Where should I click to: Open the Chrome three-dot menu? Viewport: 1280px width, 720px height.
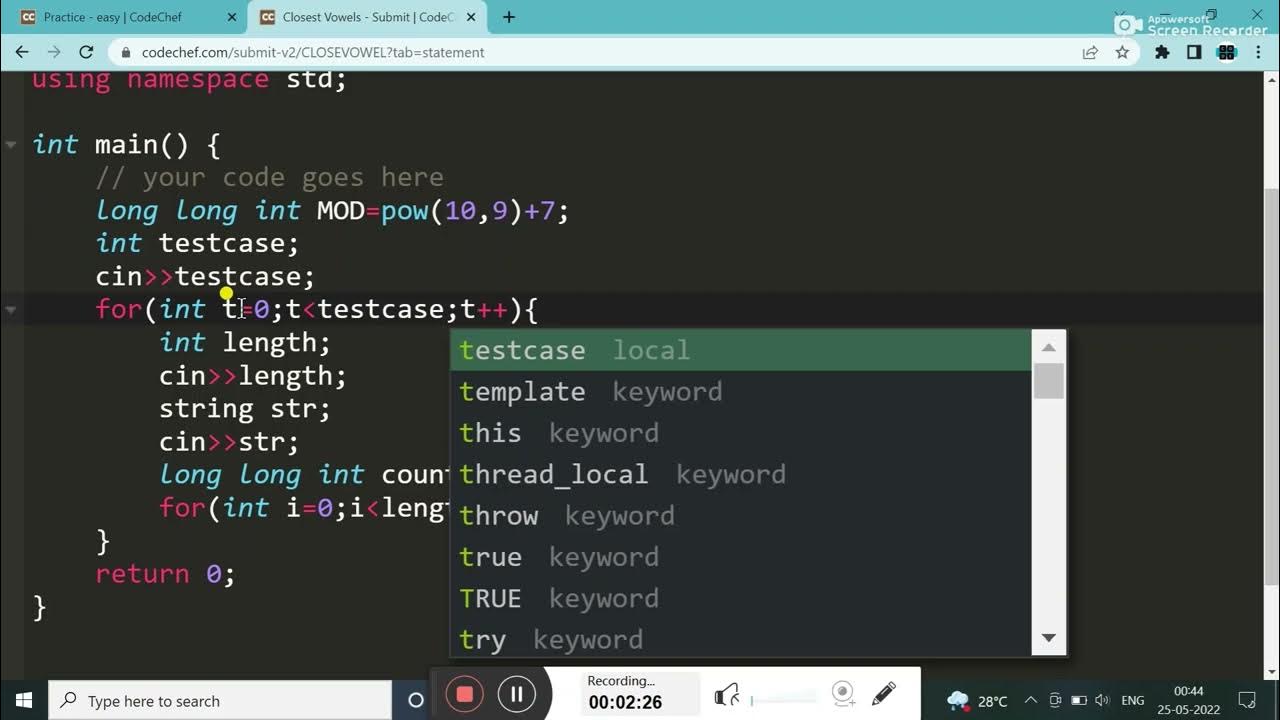click(1258, 52)
